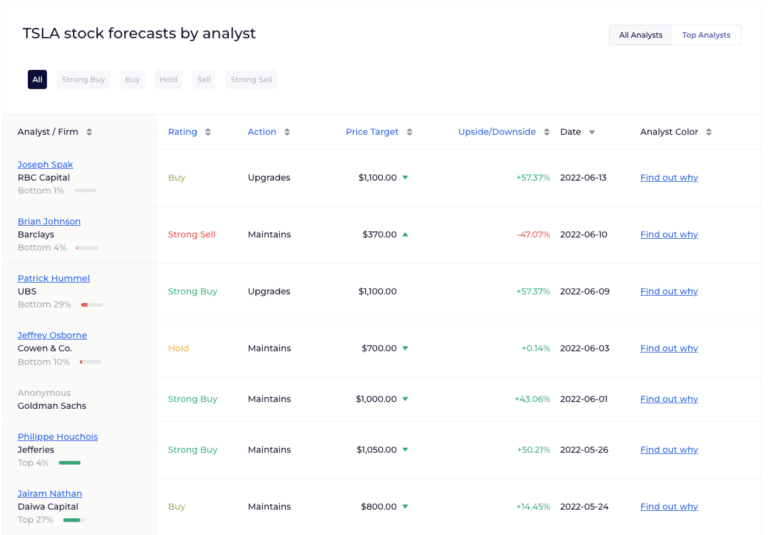Sort table by Price Target icon
Viewport: 768px width, 535px height.
point(409,132)
